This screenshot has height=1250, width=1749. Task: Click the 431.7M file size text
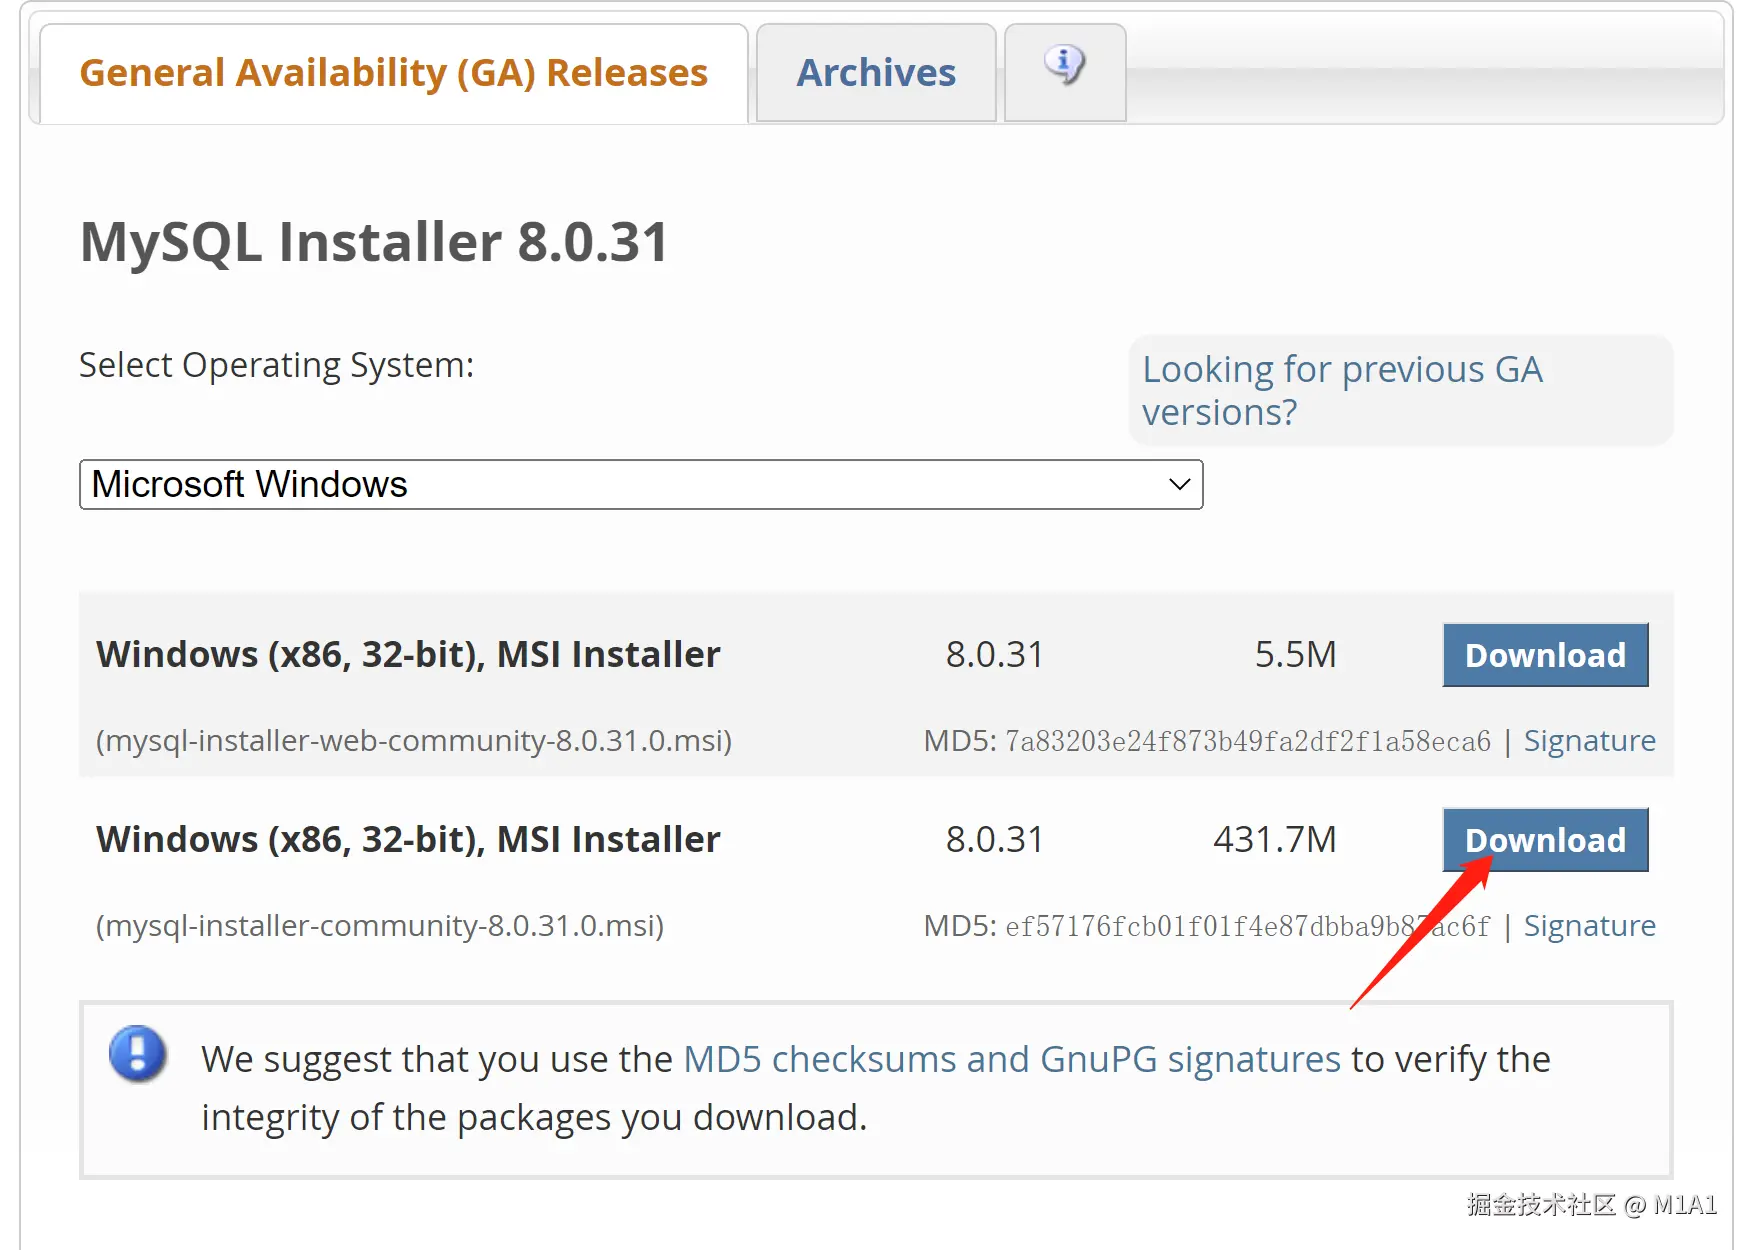1274,840
